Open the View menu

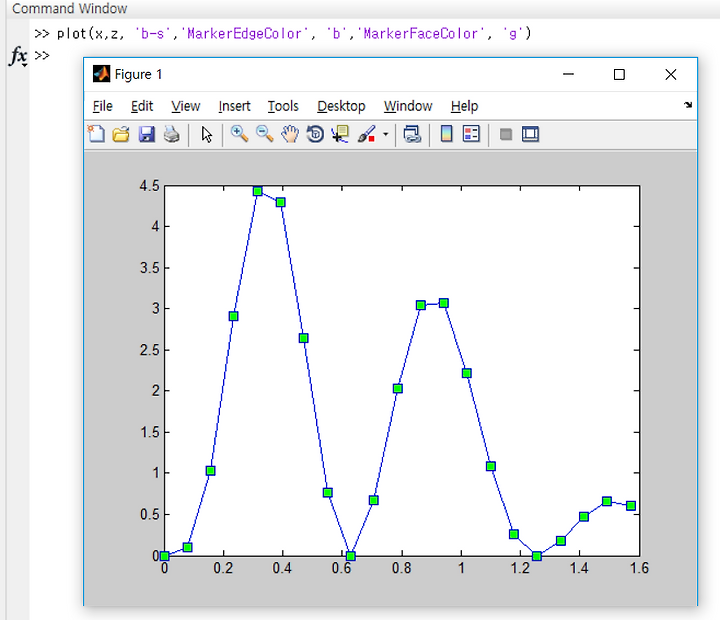(186, 106)
